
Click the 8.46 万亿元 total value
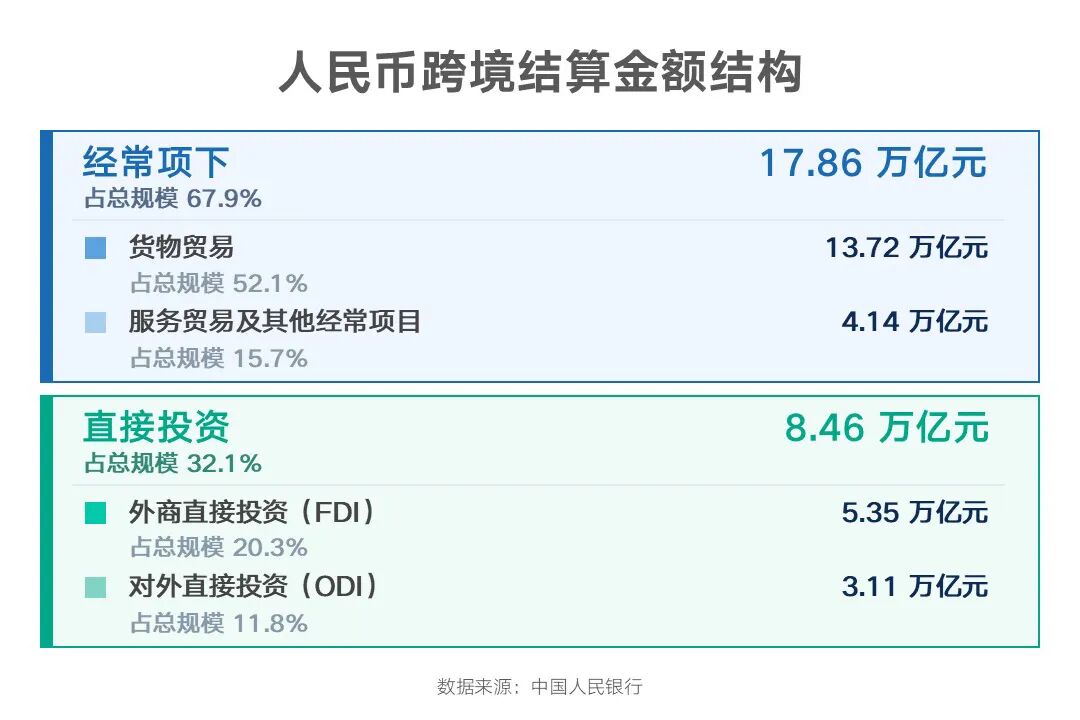click(886, 427)
